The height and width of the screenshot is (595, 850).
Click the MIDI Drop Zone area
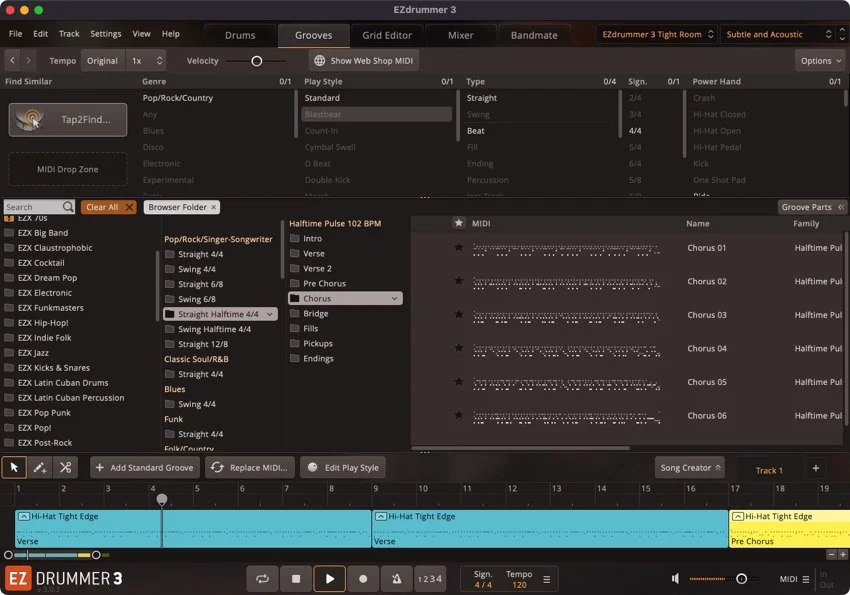point(68,169)
